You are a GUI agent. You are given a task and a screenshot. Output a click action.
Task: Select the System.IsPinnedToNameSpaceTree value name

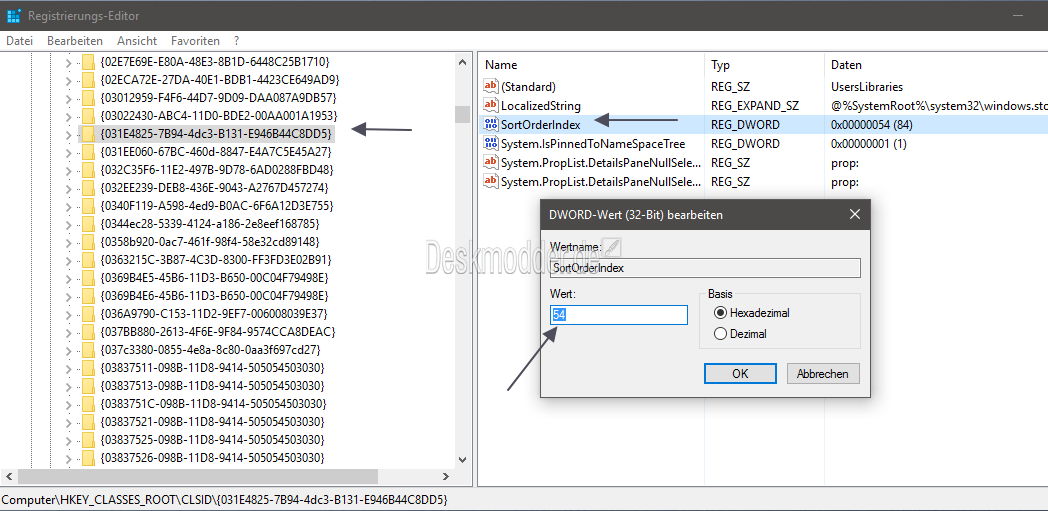click(593, 144)
